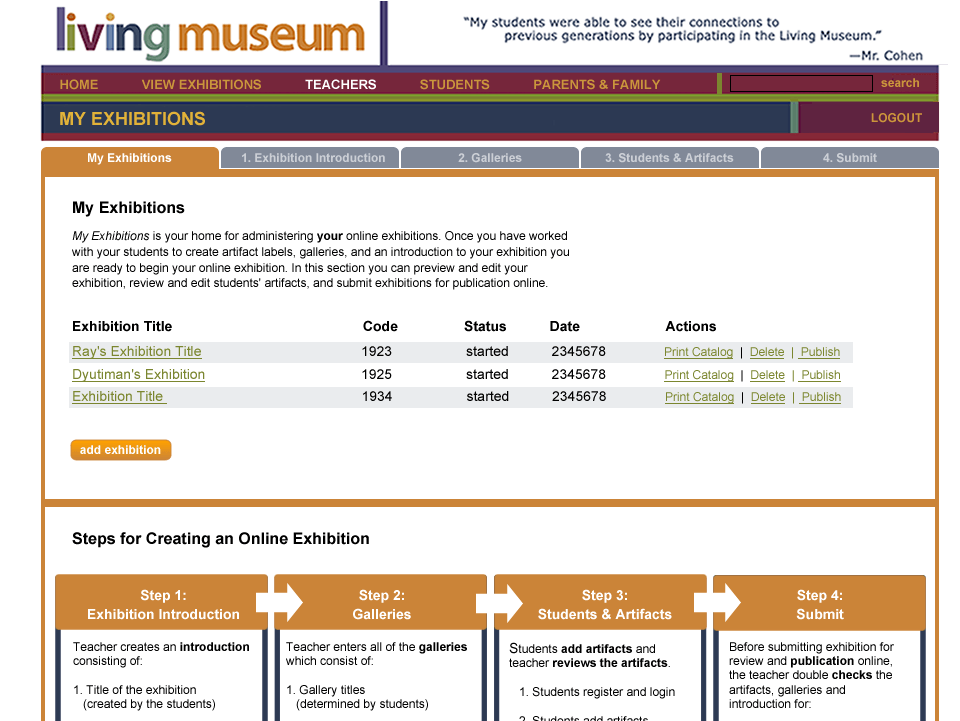This screenshot has height=721, width=960.
Task: Click the Step 4: Submit header
Action: click(820, 603)
